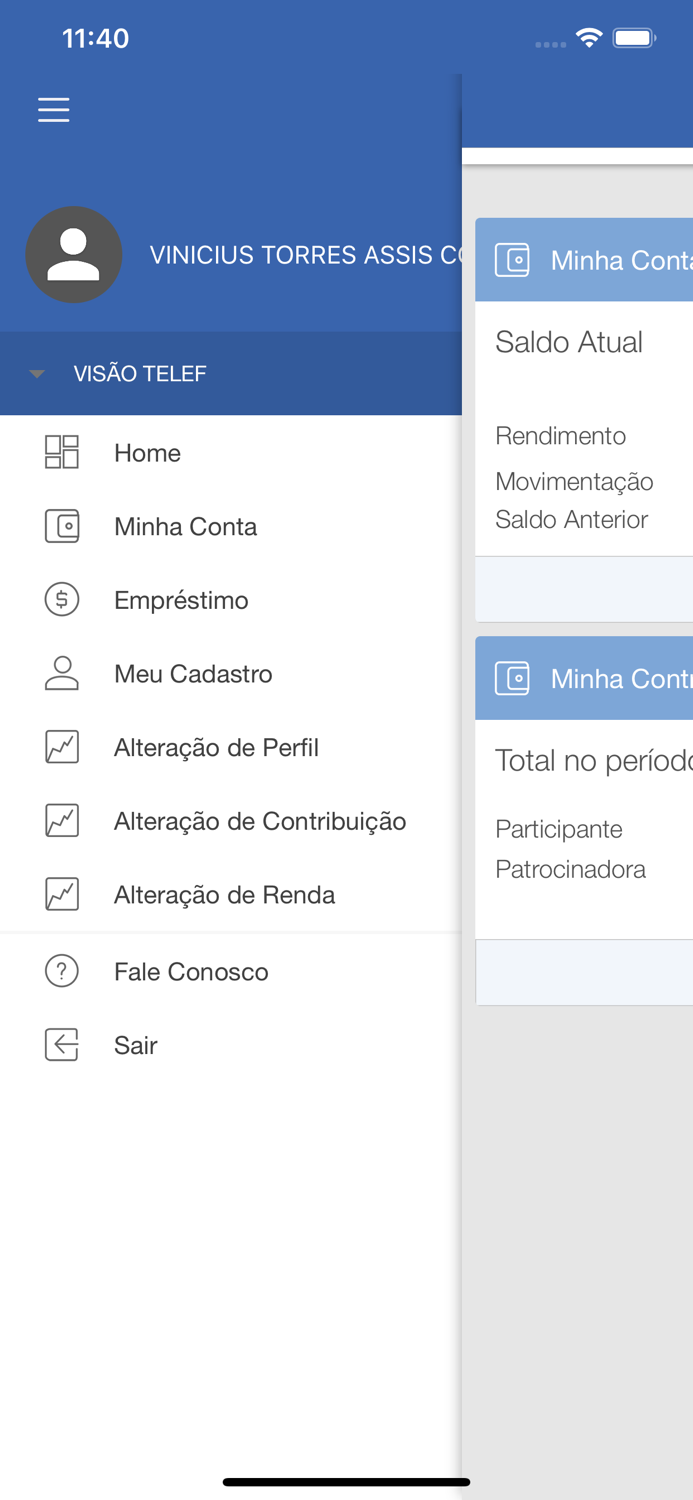Image resolution: width=693 pixels, height=1500 pixels.
Task: Click the Fale Conosco question mark icon
Action: point(61,971)
